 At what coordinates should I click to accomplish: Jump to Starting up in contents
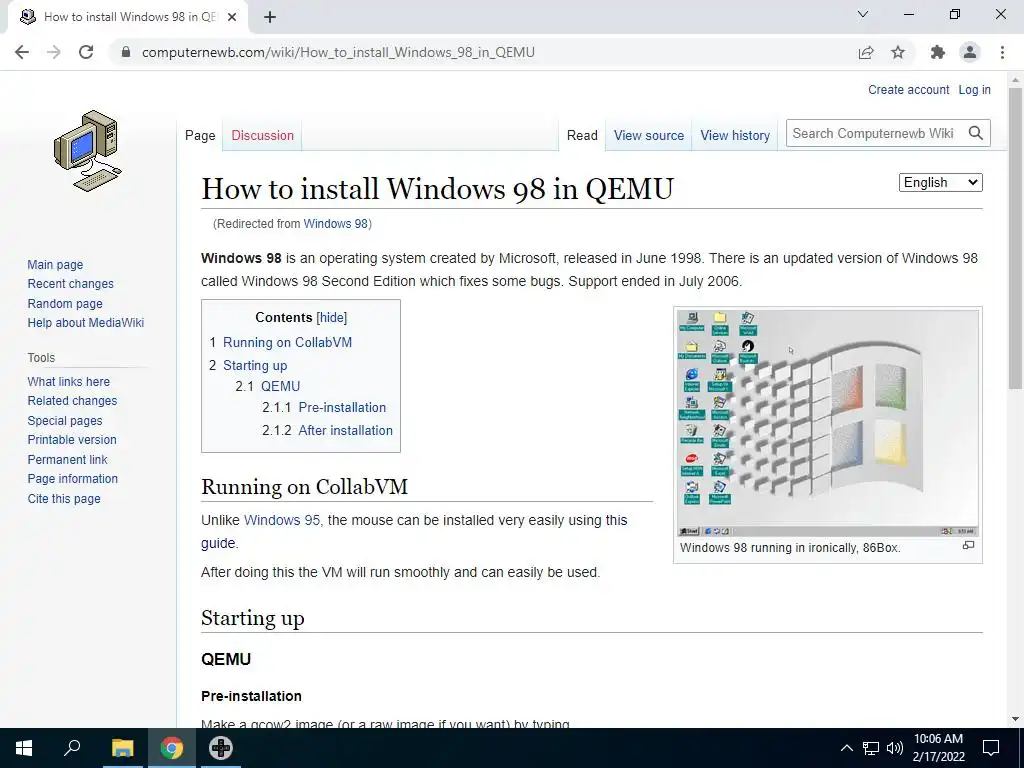(255, 365)
